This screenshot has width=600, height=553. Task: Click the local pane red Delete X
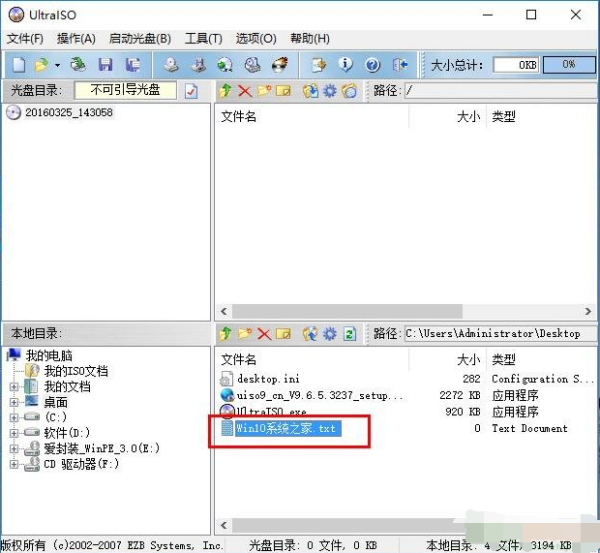tap(264, 334)
